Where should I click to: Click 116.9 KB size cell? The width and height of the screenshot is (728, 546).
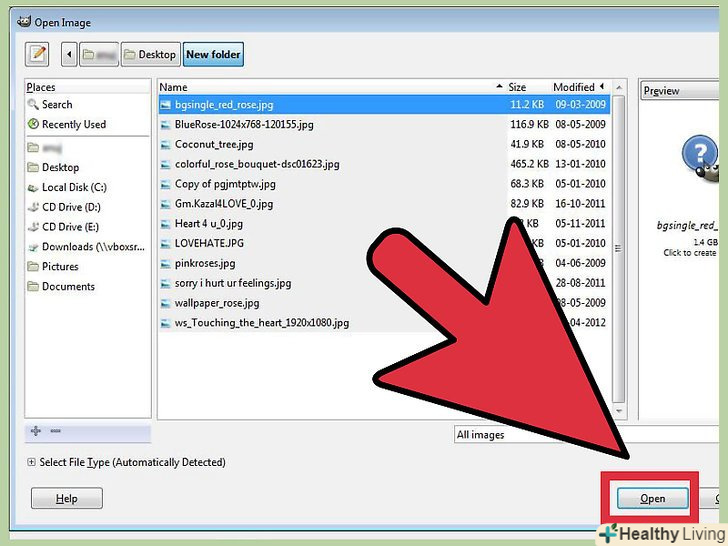click(x=529, y=124)
